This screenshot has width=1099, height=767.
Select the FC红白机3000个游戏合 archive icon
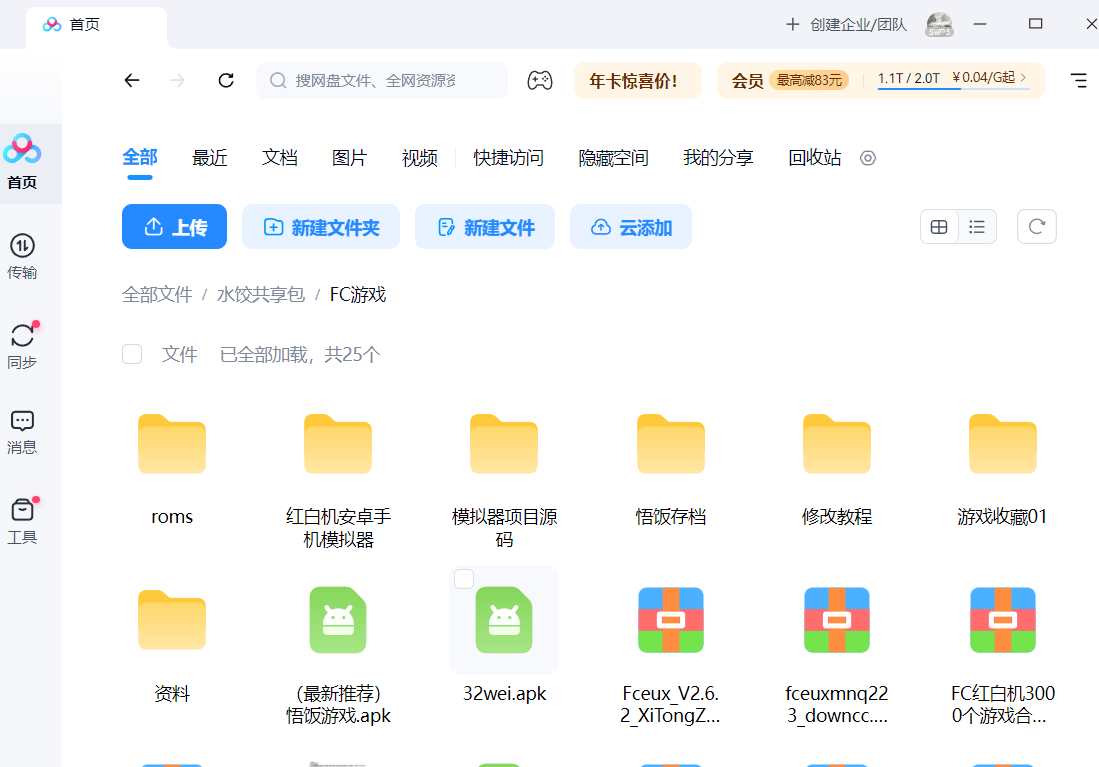[x=1003, y=620]
